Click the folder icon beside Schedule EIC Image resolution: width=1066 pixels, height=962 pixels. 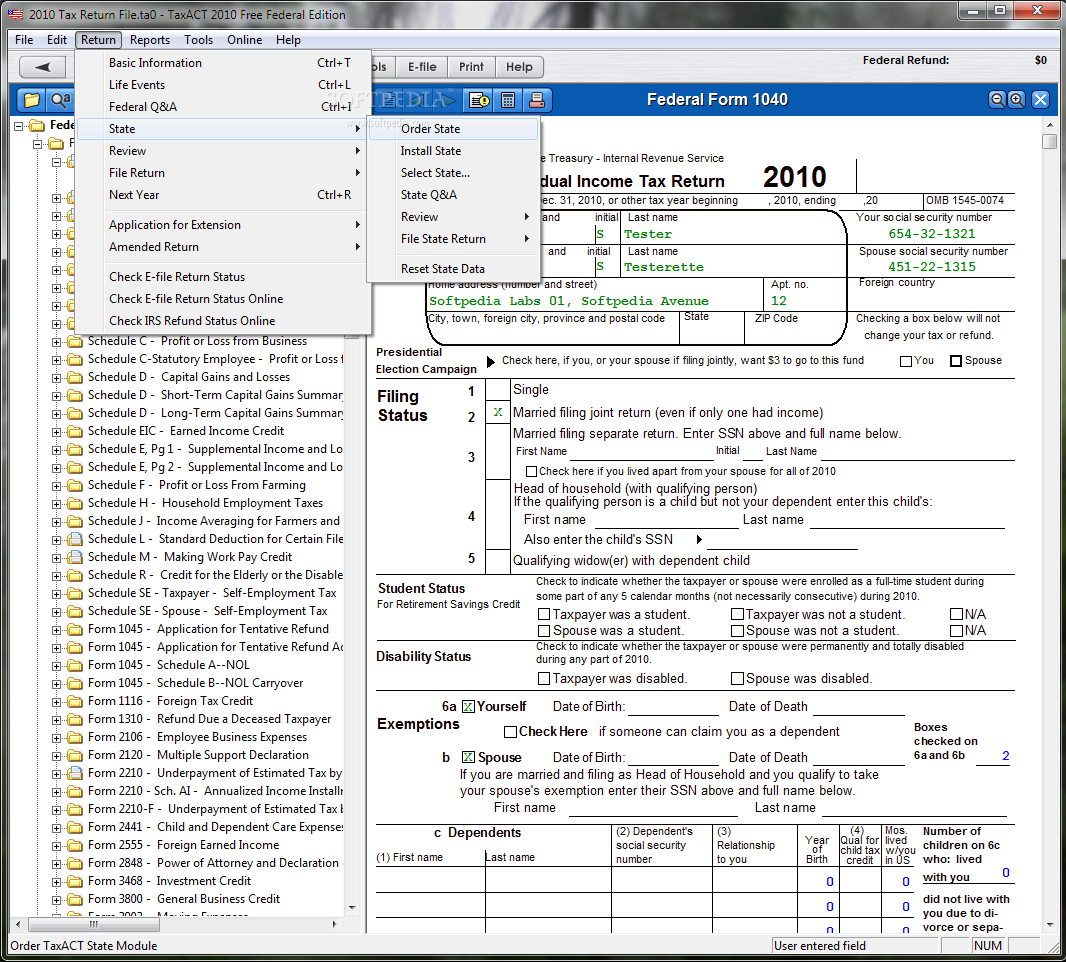(x=75, y=431)
